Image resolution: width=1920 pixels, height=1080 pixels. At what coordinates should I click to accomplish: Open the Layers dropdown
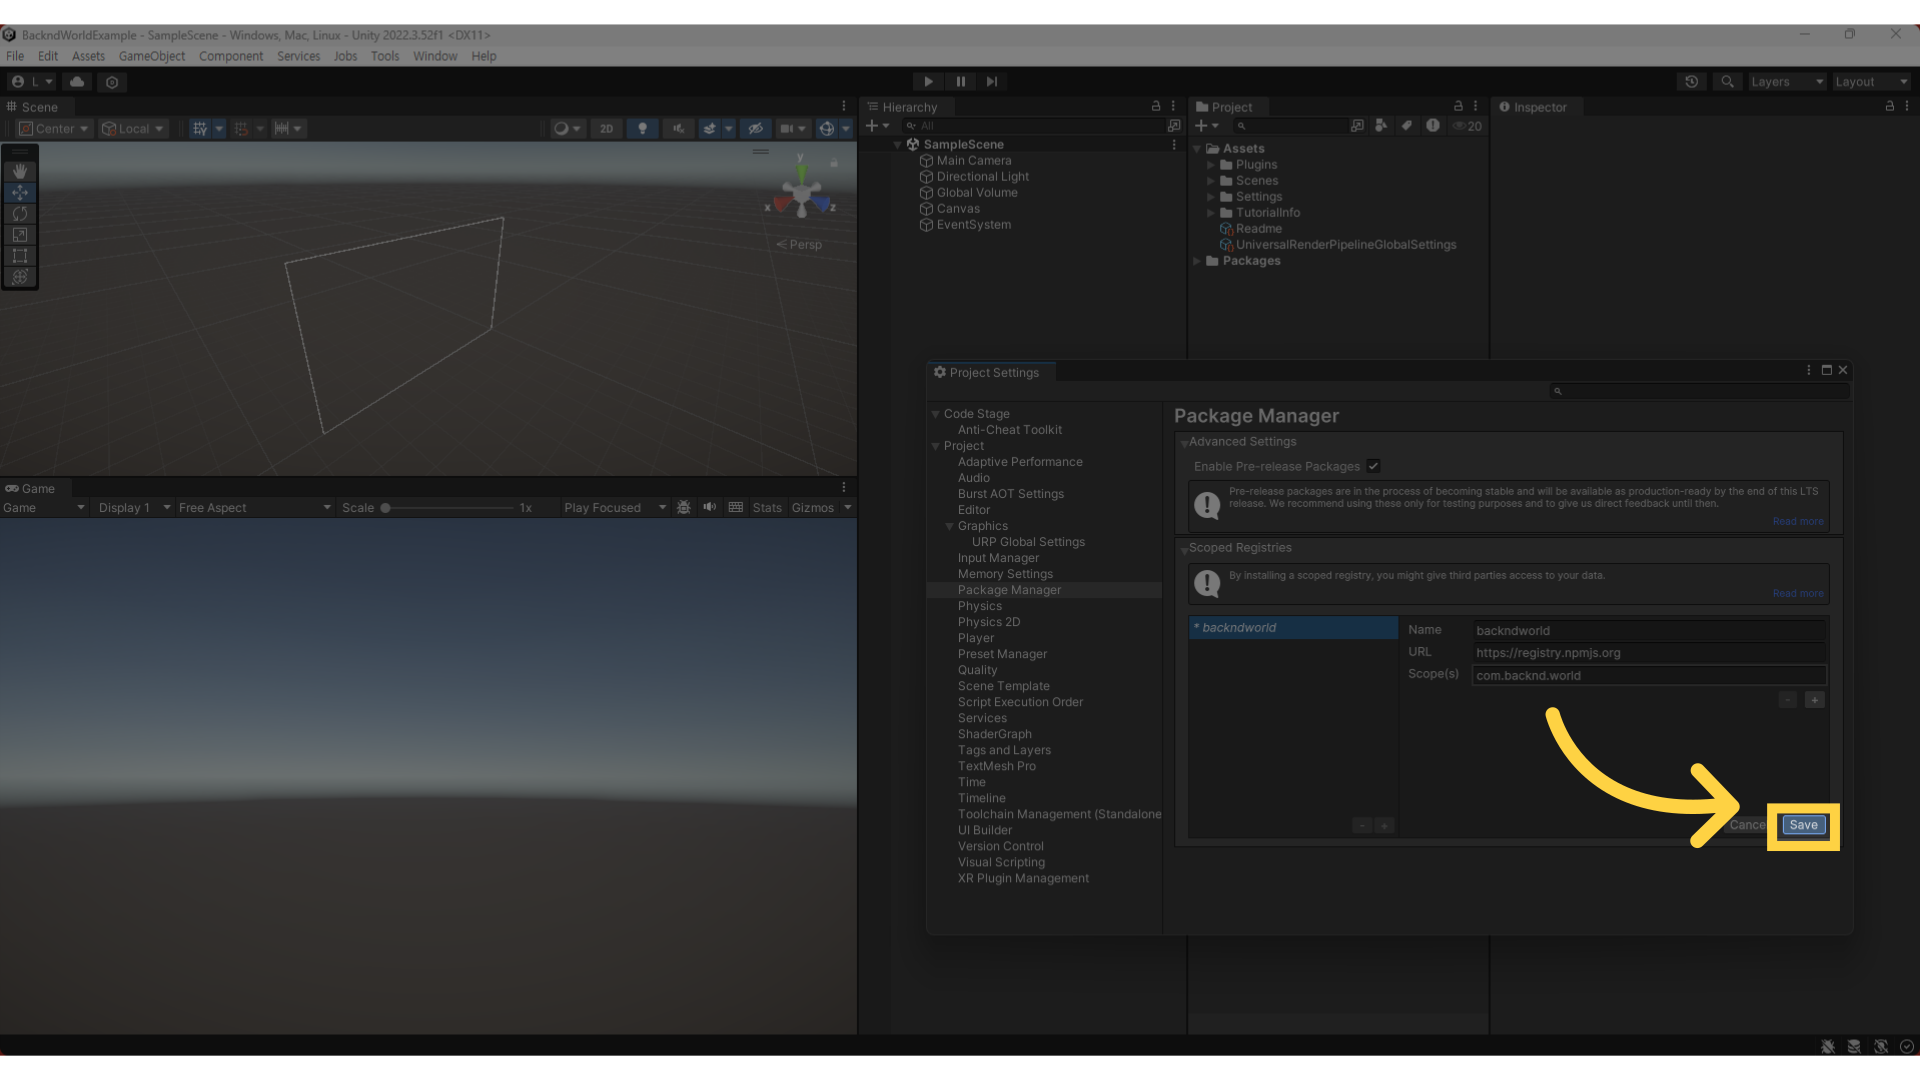click(x=1787, y=82)
